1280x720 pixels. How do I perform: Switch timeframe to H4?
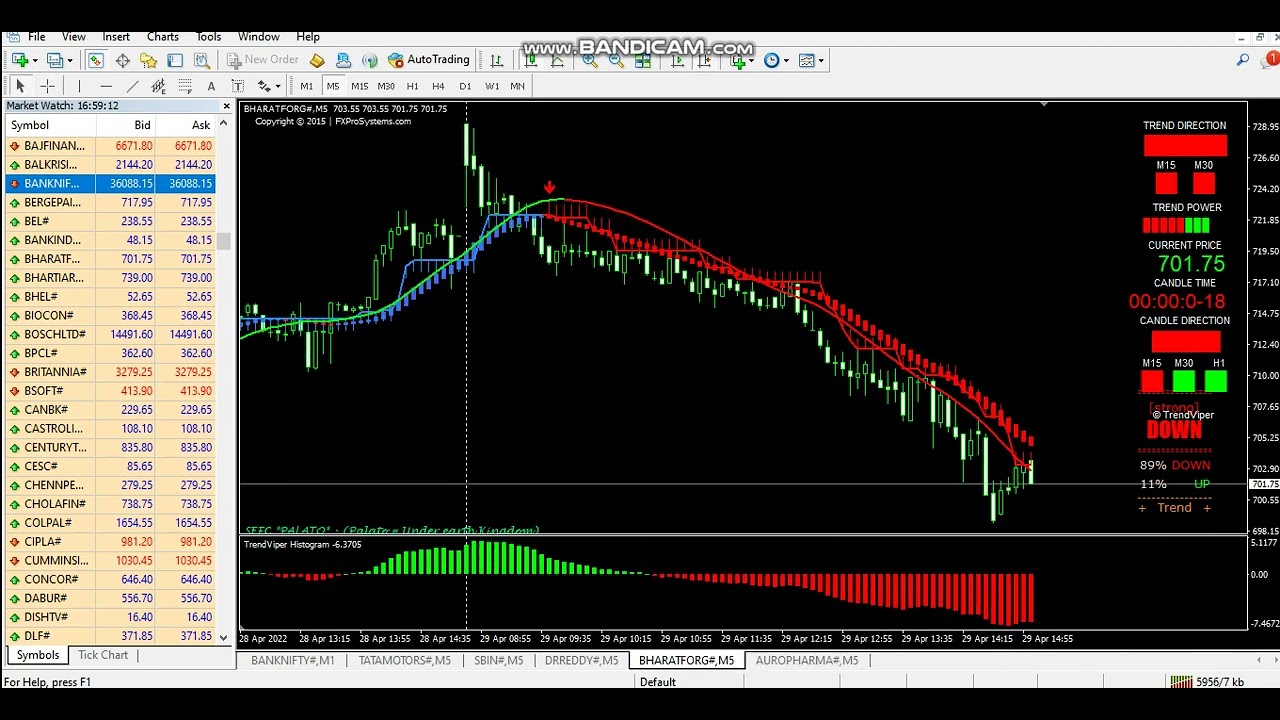tap(438, 86)
